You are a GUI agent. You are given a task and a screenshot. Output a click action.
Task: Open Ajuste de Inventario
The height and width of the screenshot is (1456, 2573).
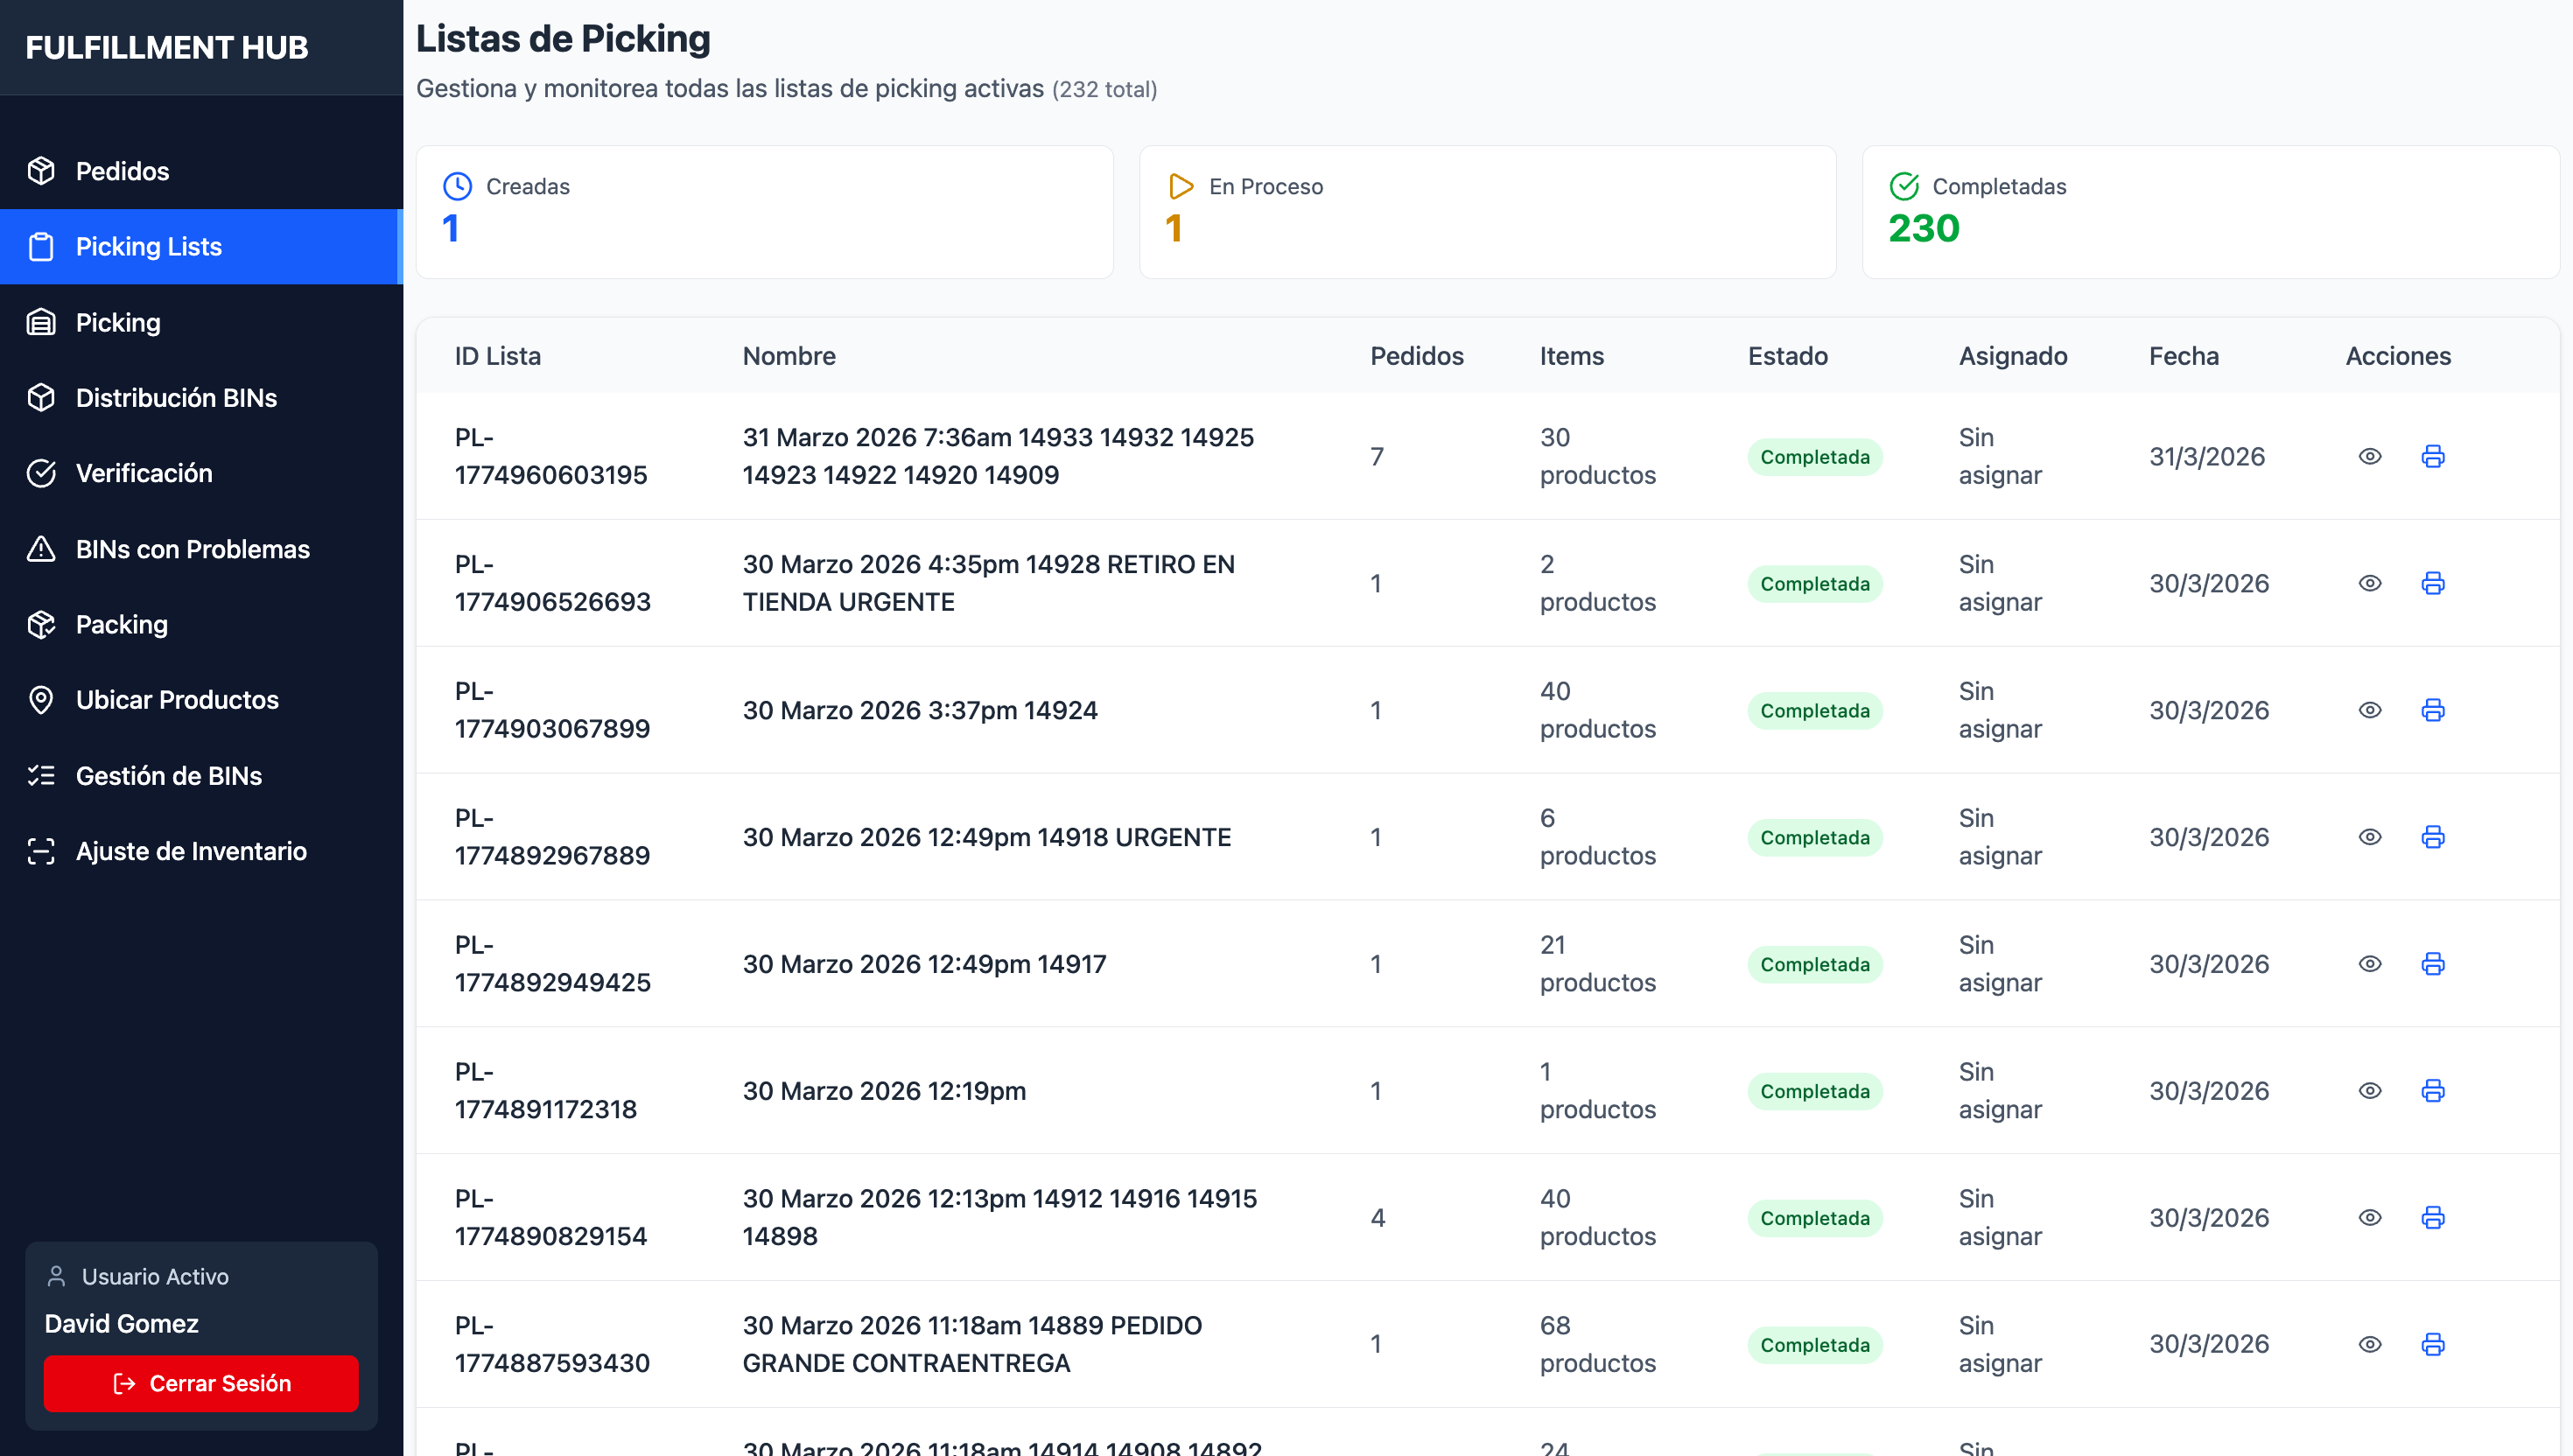[x=200, y=851]
